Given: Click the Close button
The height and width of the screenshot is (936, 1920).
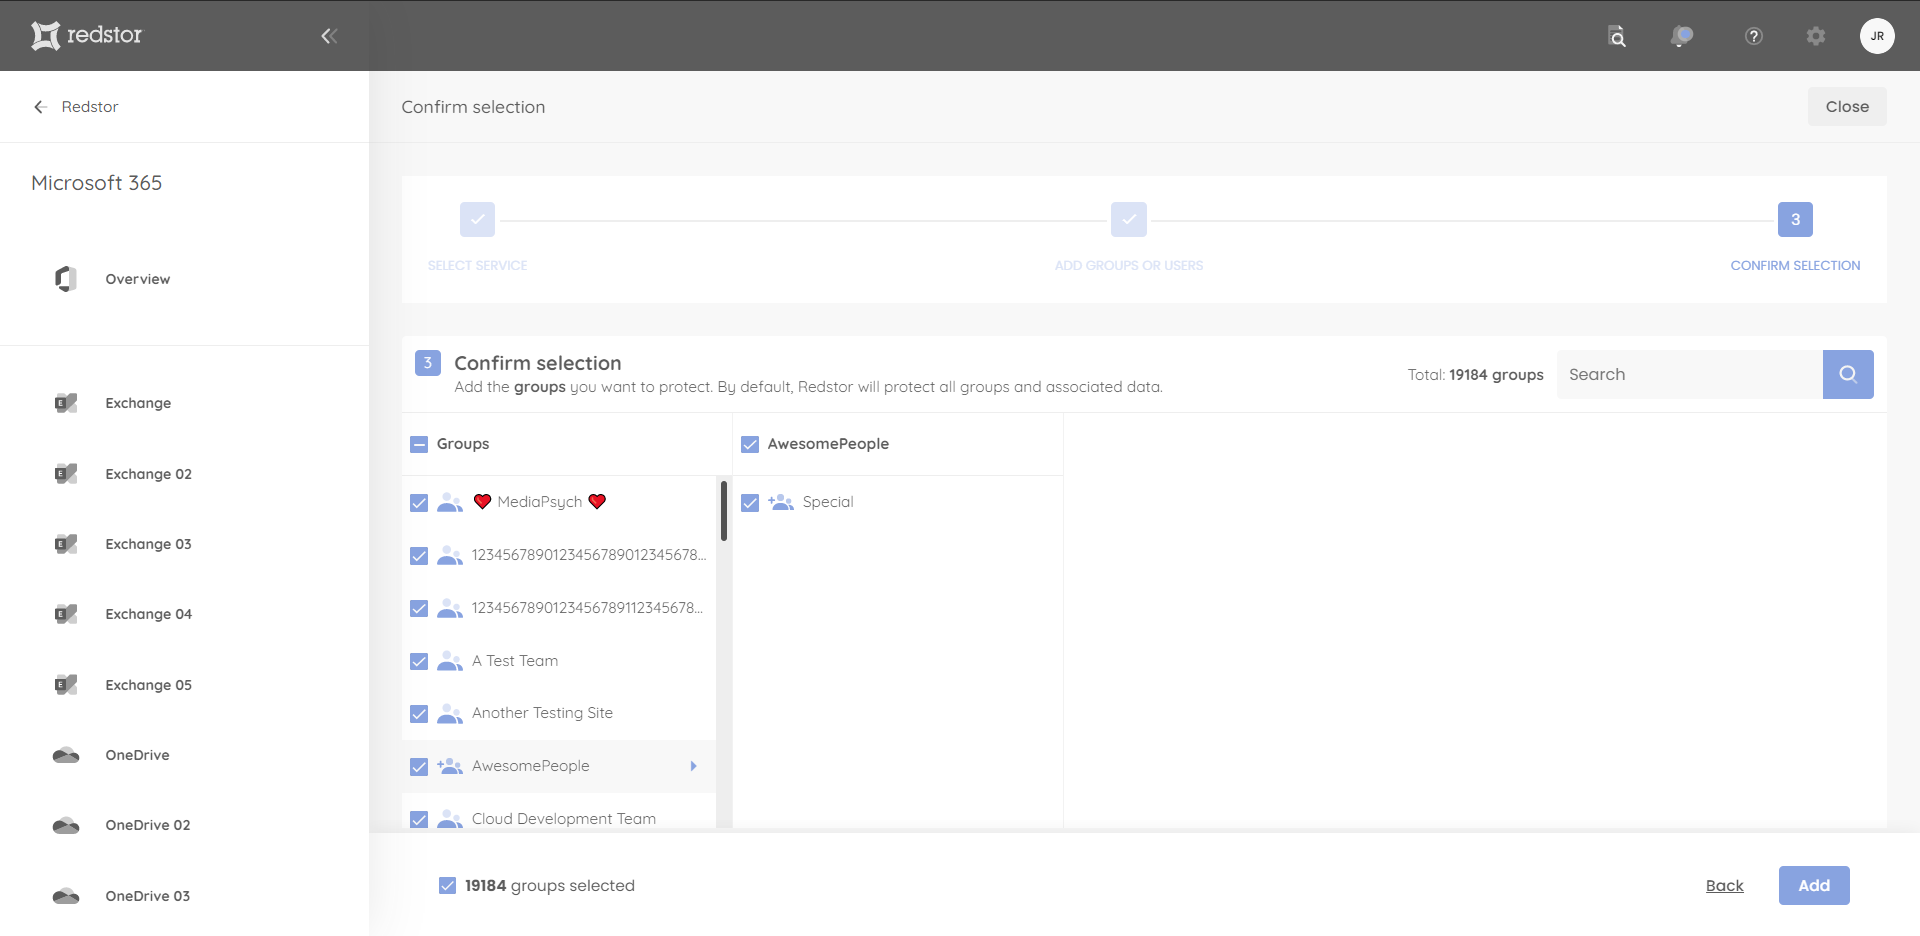Looking at the screenshot, I should point(1847,107).
